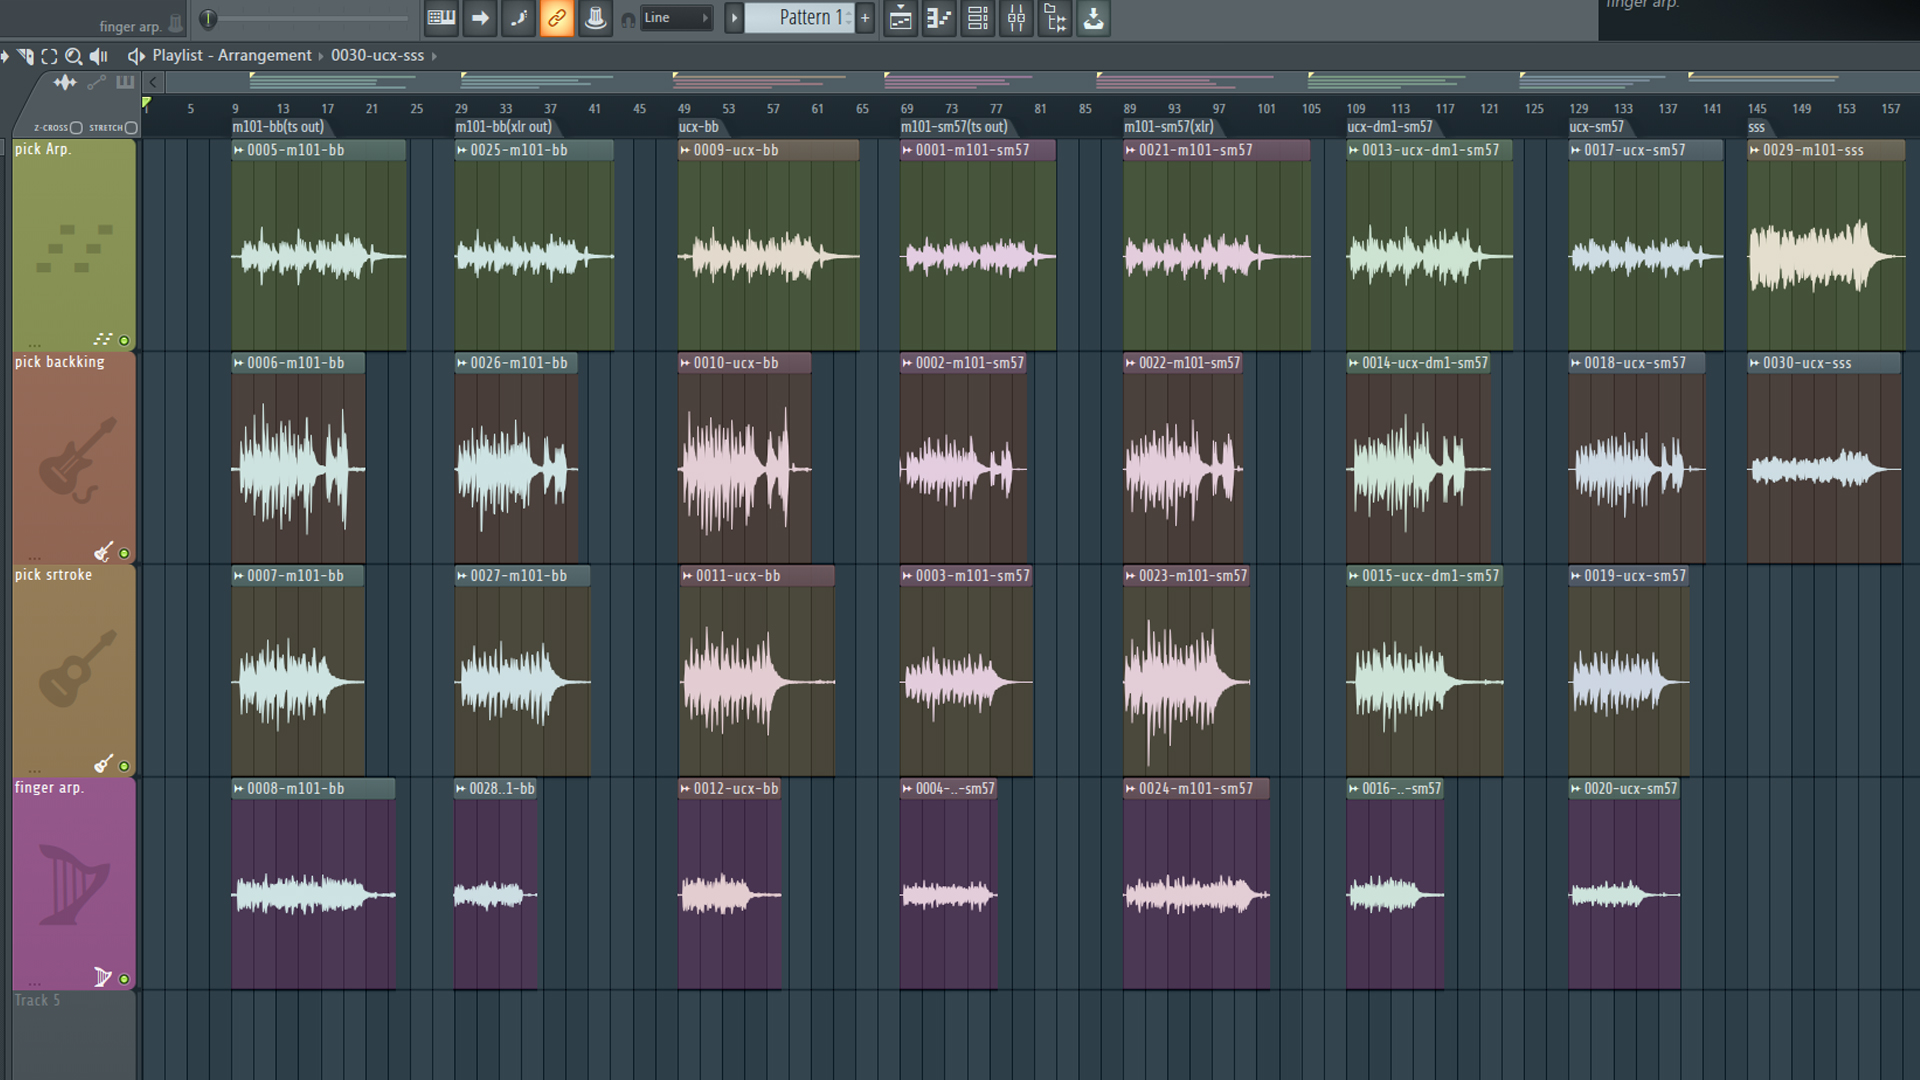Screen dimensions: 1920x1080
Task: Click the 0030-ucx-sss breadcrumb item
Action: point(377,56)
